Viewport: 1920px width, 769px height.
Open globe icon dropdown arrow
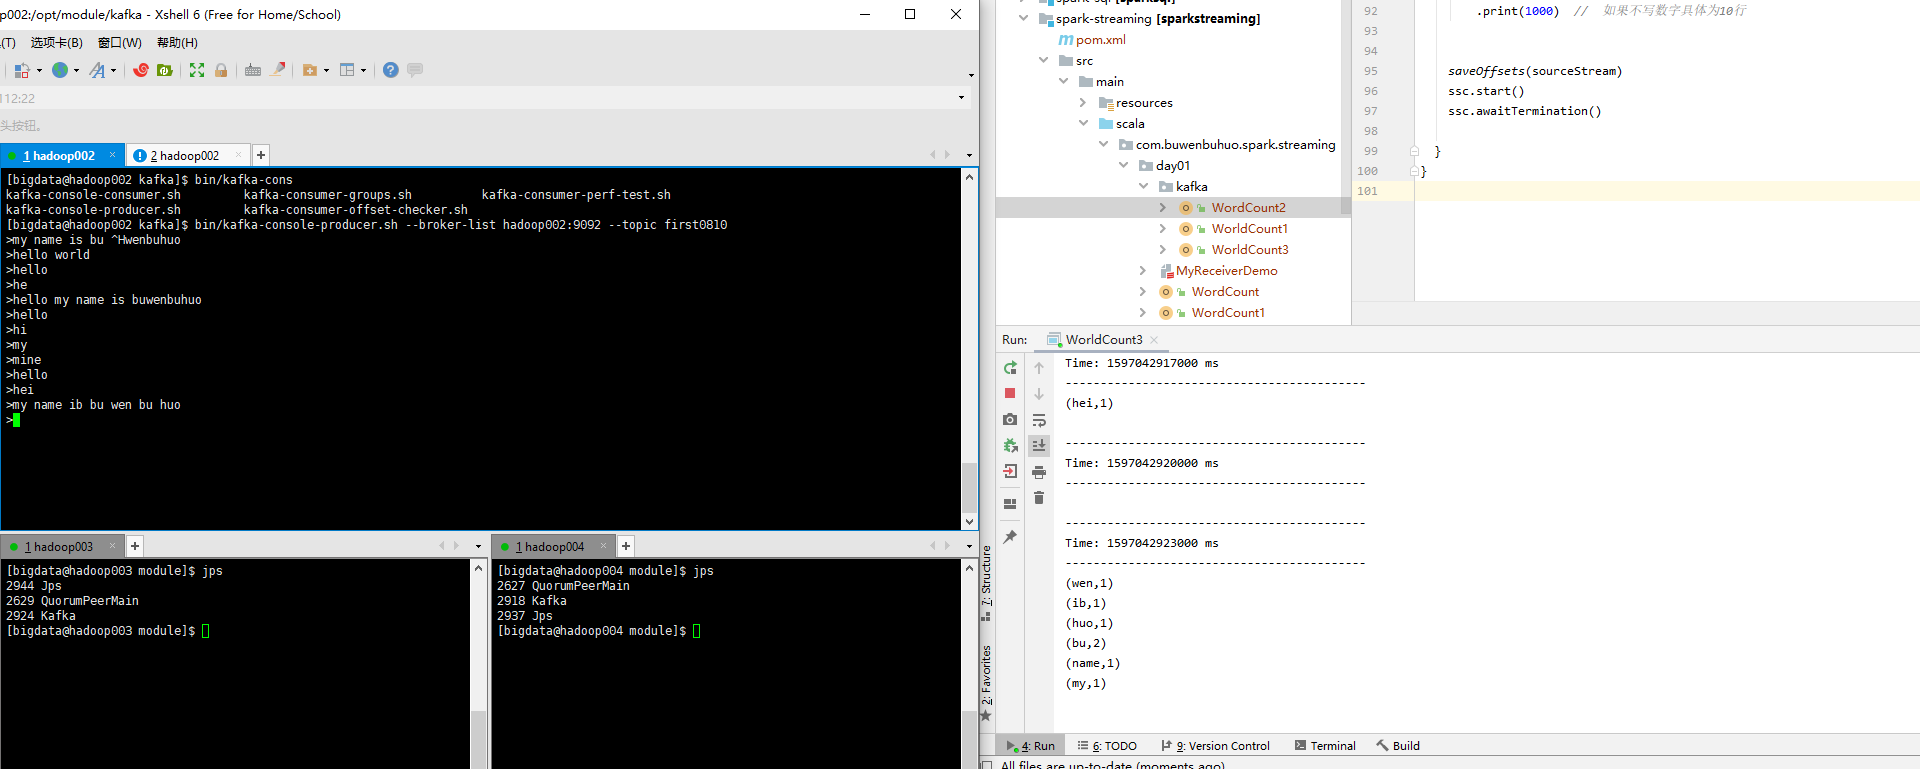point(76,71)
